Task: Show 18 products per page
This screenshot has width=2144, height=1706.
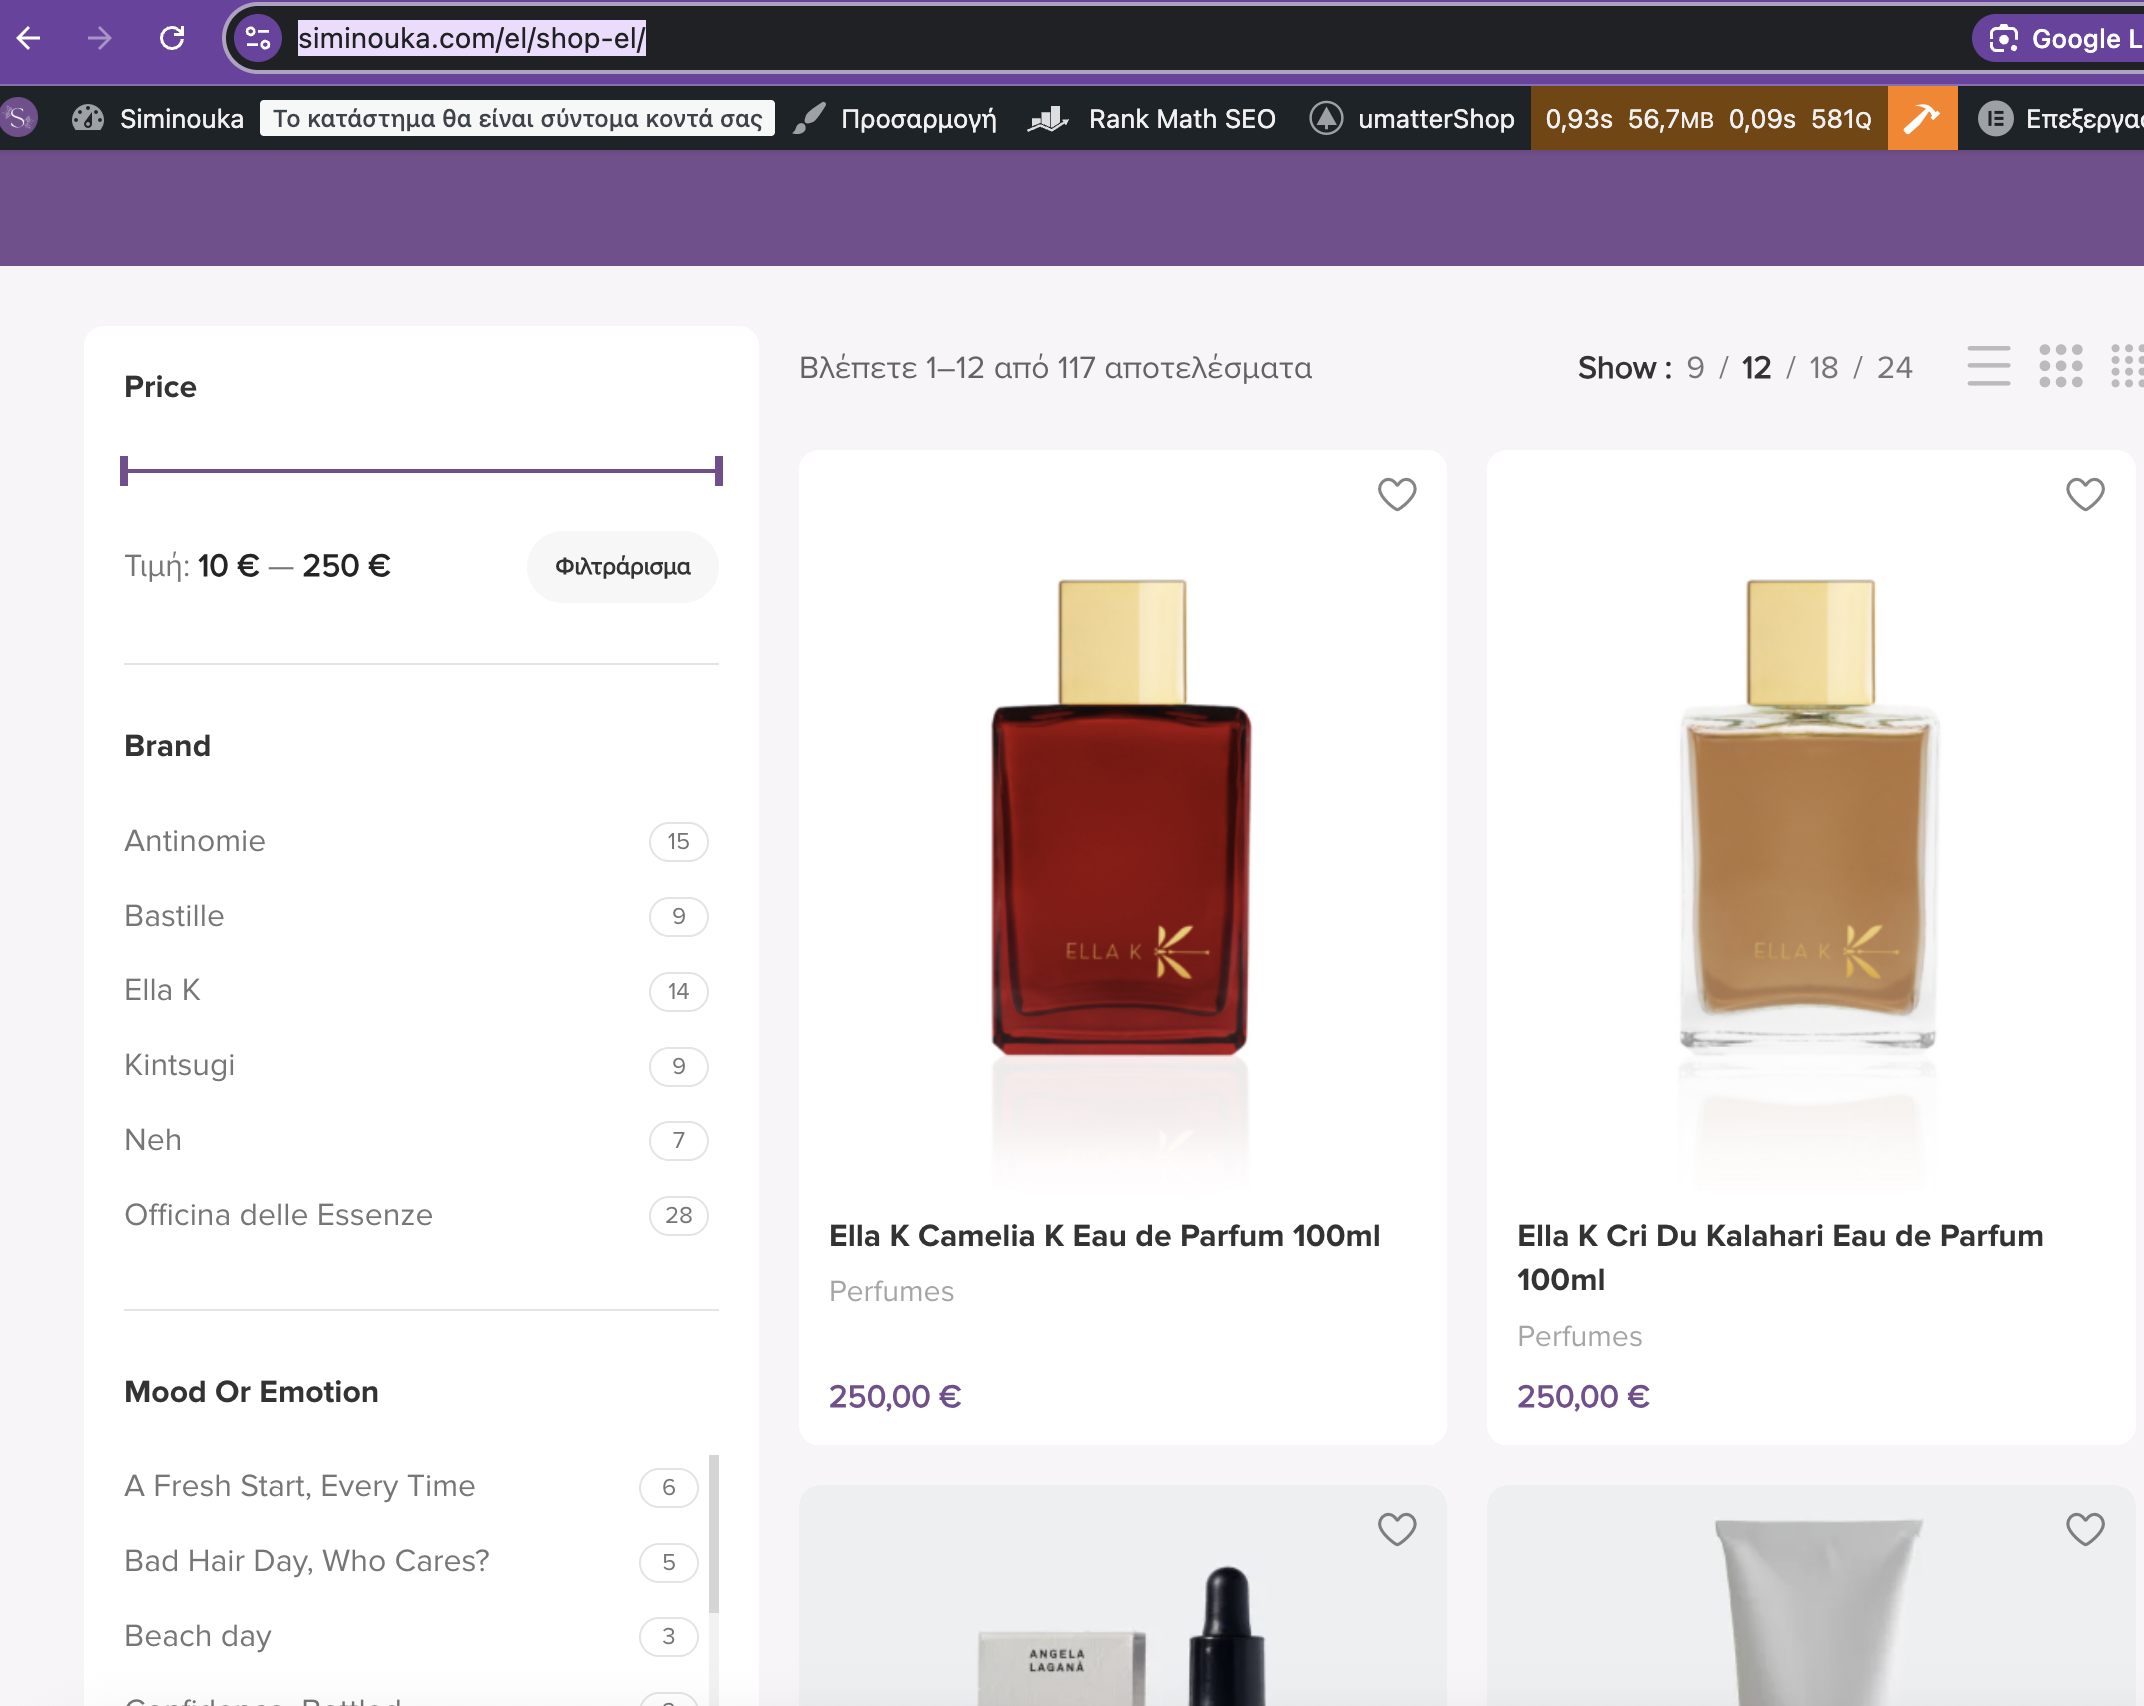Action: pyautogui.click(x=1823, y=368)
